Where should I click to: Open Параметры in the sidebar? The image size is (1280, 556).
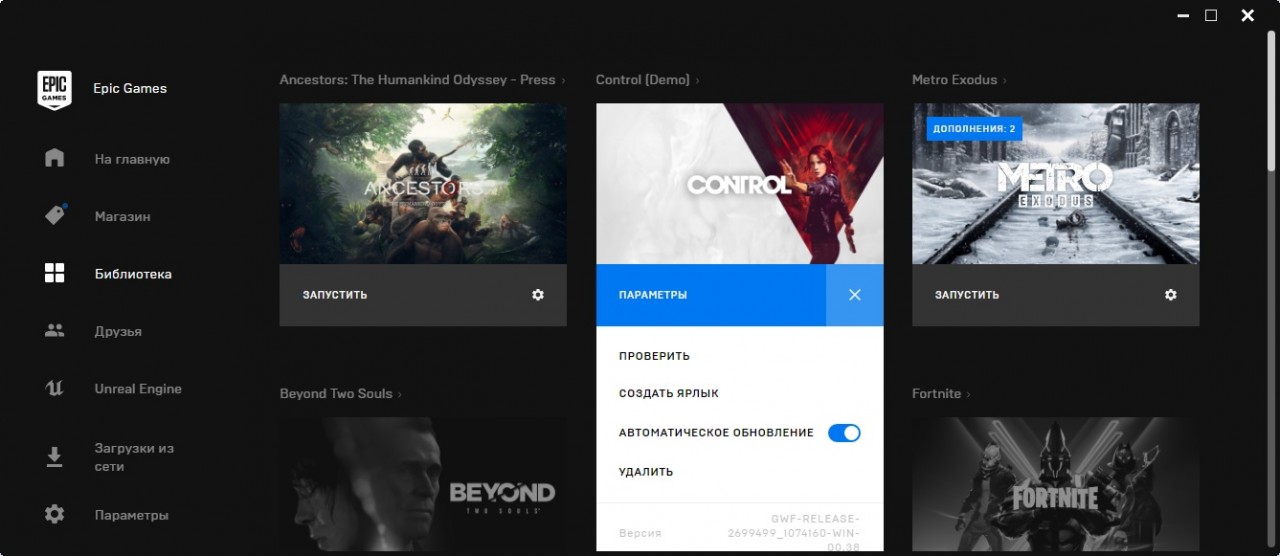pos(131,515)
